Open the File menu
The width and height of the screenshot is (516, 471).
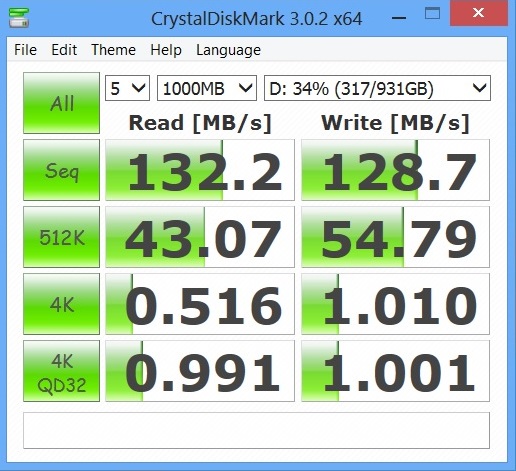[25, 50]
